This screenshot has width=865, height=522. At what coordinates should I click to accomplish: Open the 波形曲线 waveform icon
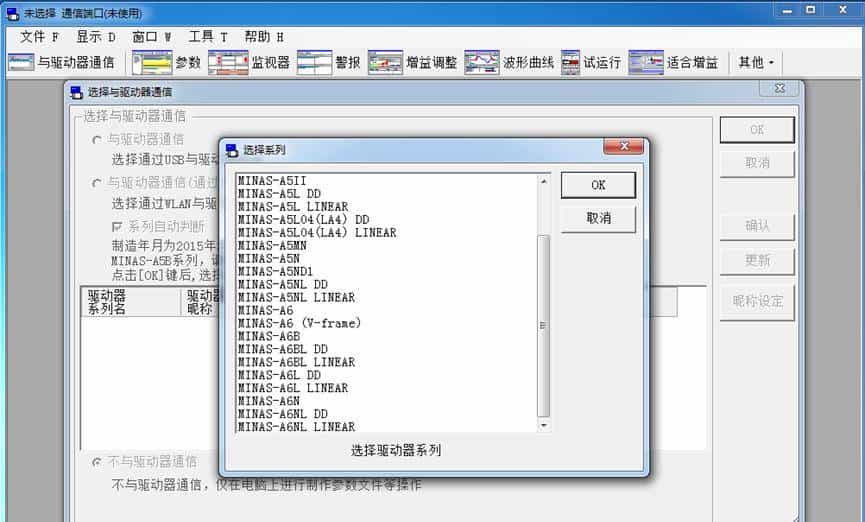[482, 62]
